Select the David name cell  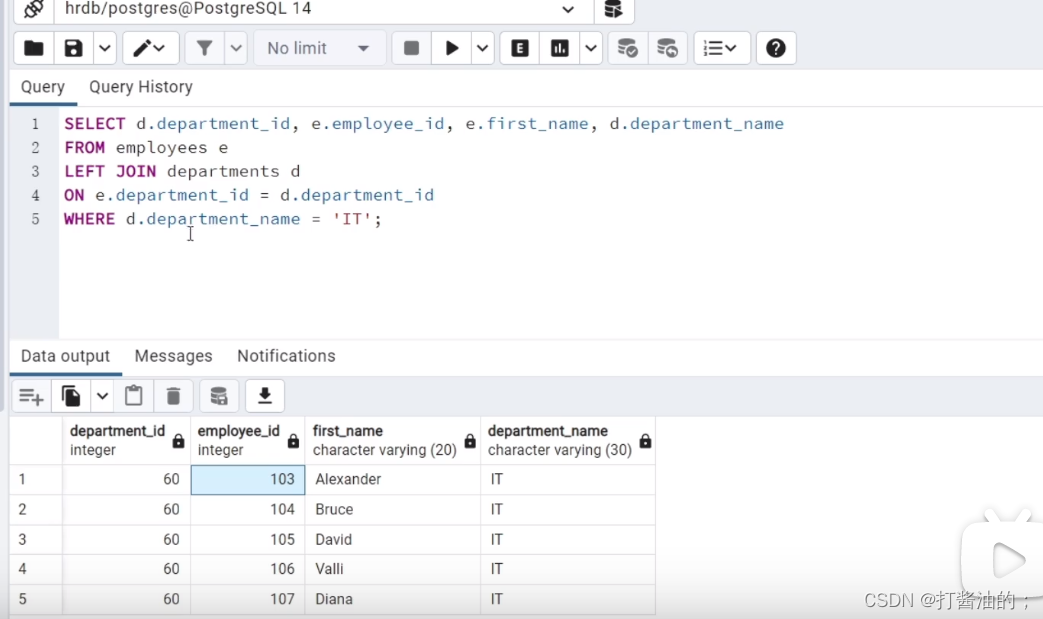[x=392, y=540]
